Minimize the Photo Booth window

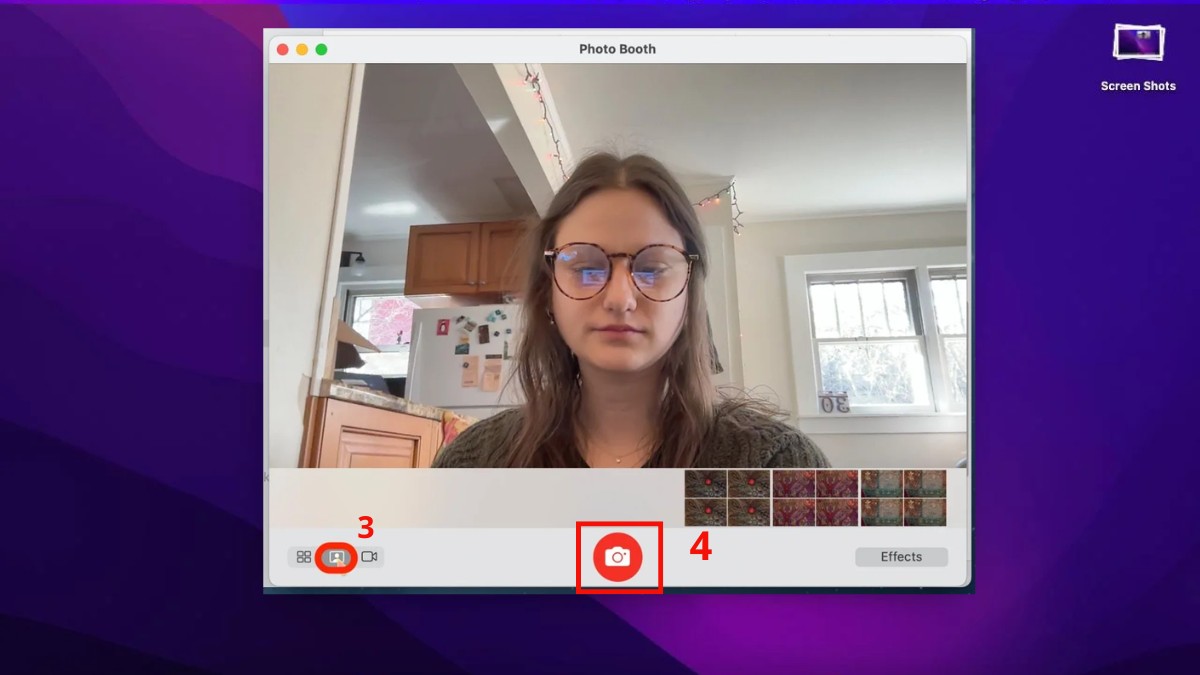click(302, 49)
